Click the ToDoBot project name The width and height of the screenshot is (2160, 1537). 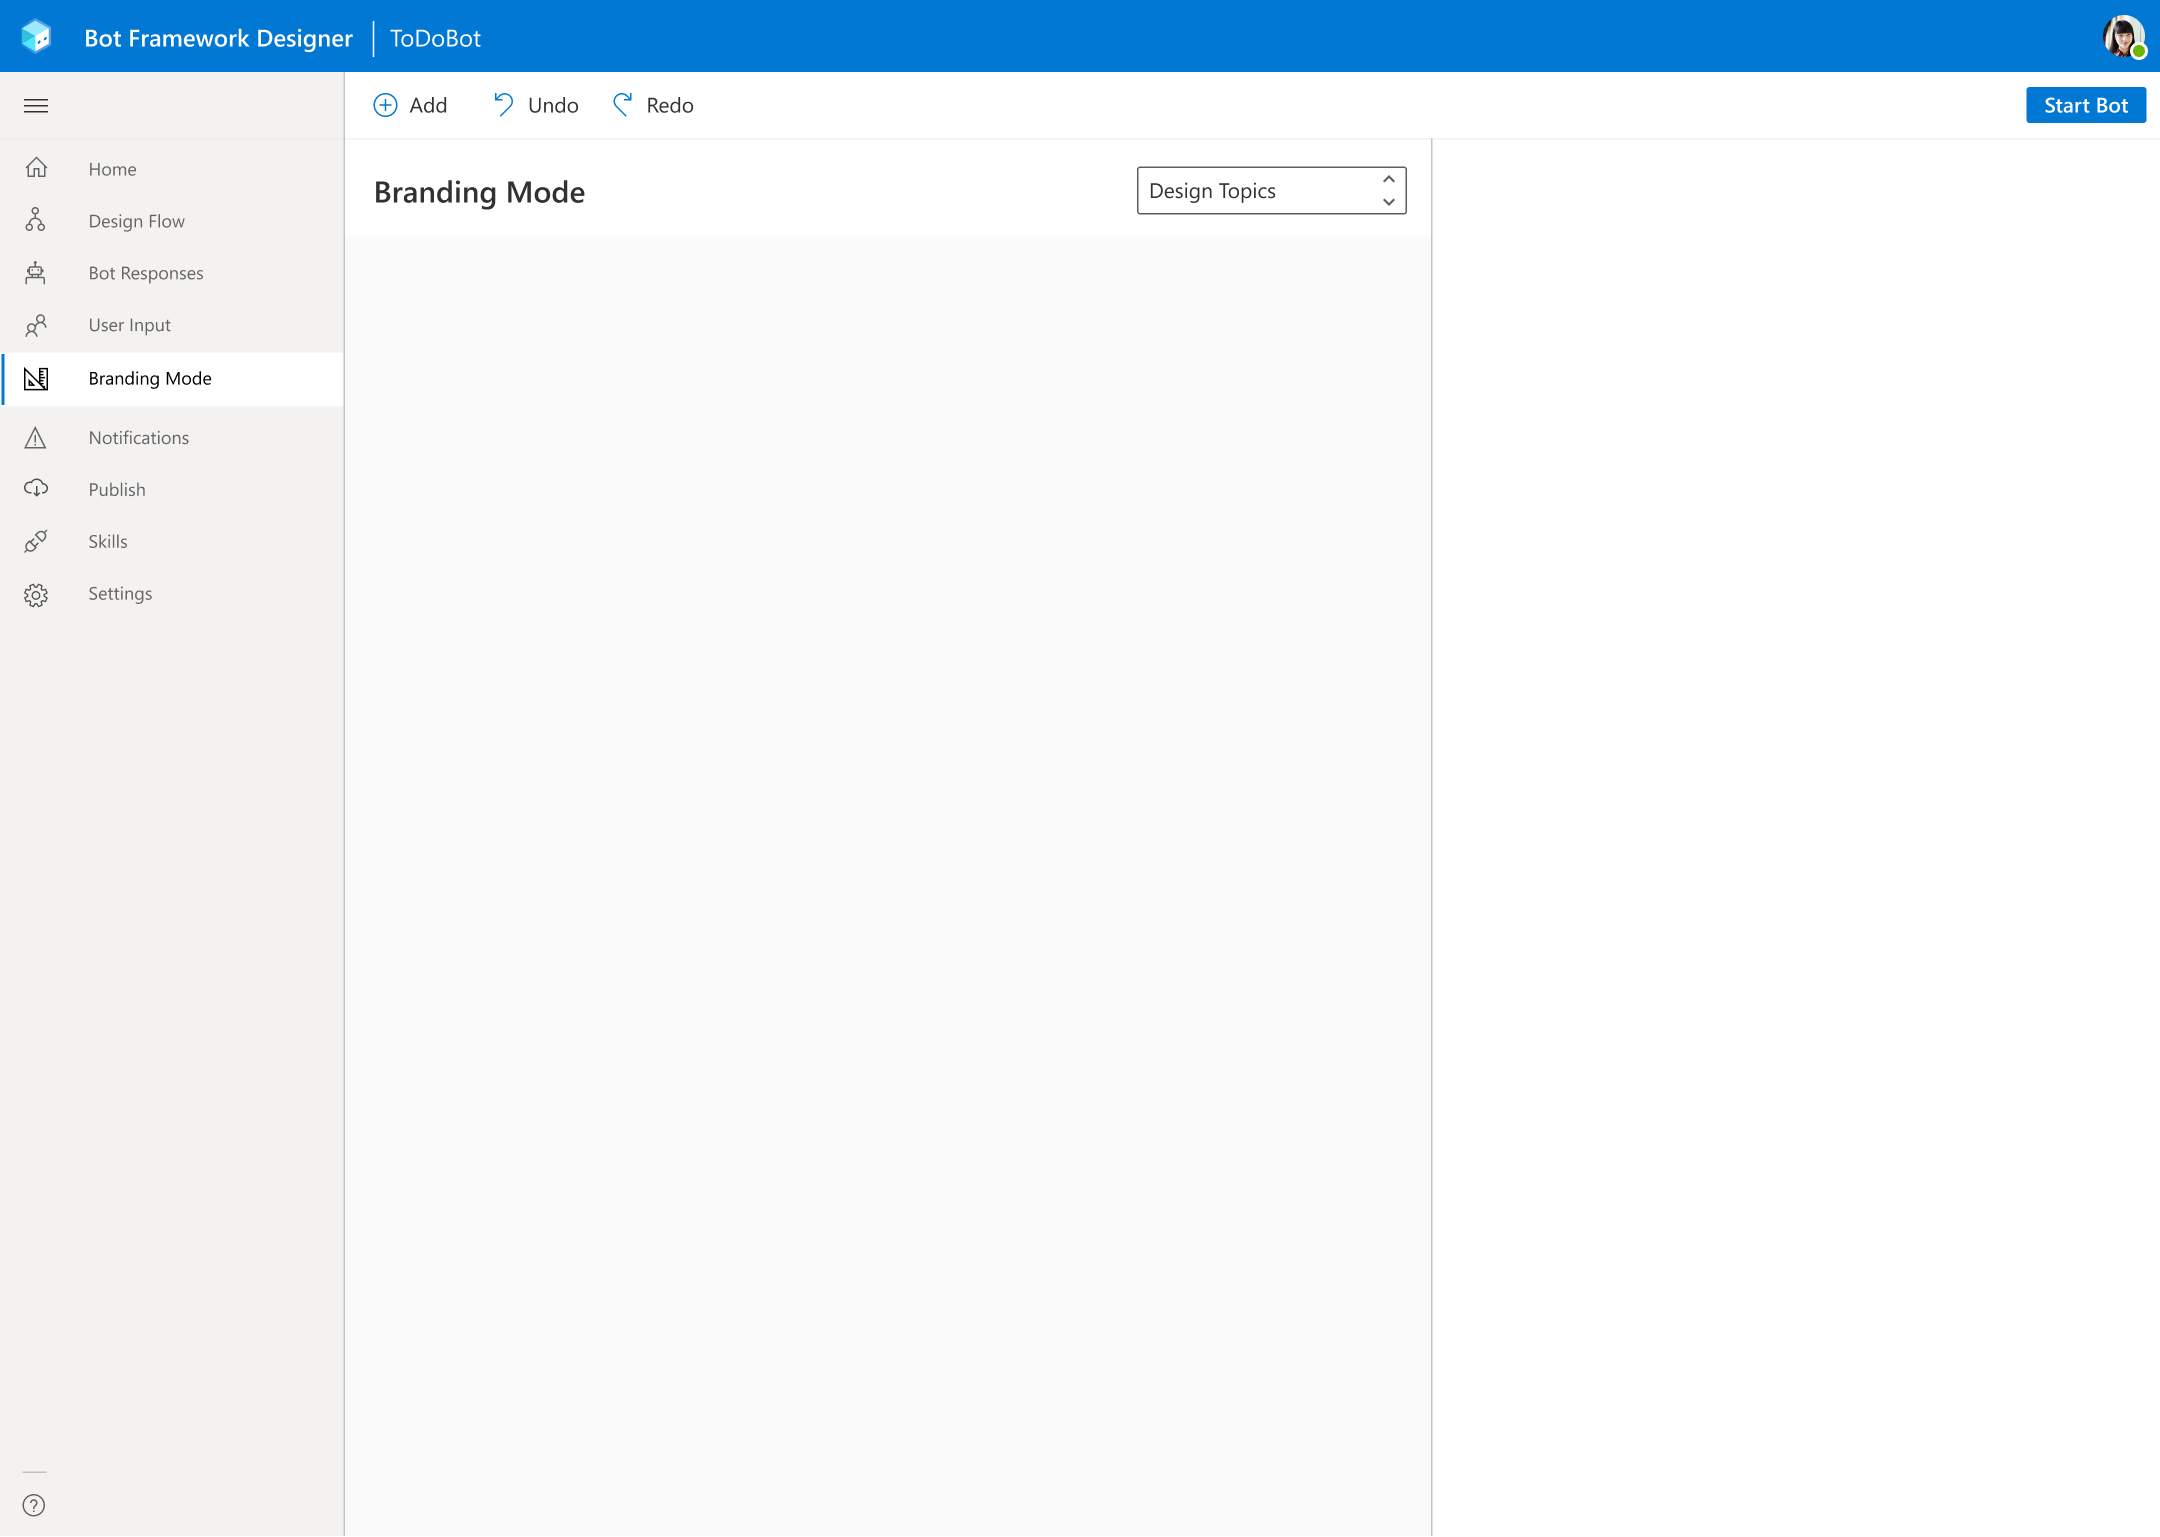pyautogui.click(x=435, y=38)
